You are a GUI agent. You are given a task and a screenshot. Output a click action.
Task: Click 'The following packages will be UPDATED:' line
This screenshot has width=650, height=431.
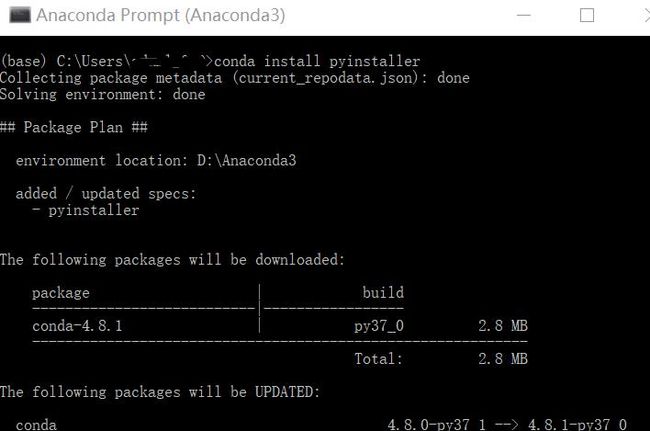[160, 392]
